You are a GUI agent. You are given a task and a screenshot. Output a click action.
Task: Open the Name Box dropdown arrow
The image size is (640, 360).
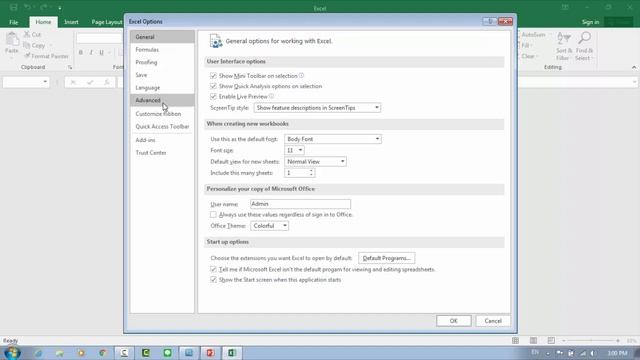[x=45, y=82]
